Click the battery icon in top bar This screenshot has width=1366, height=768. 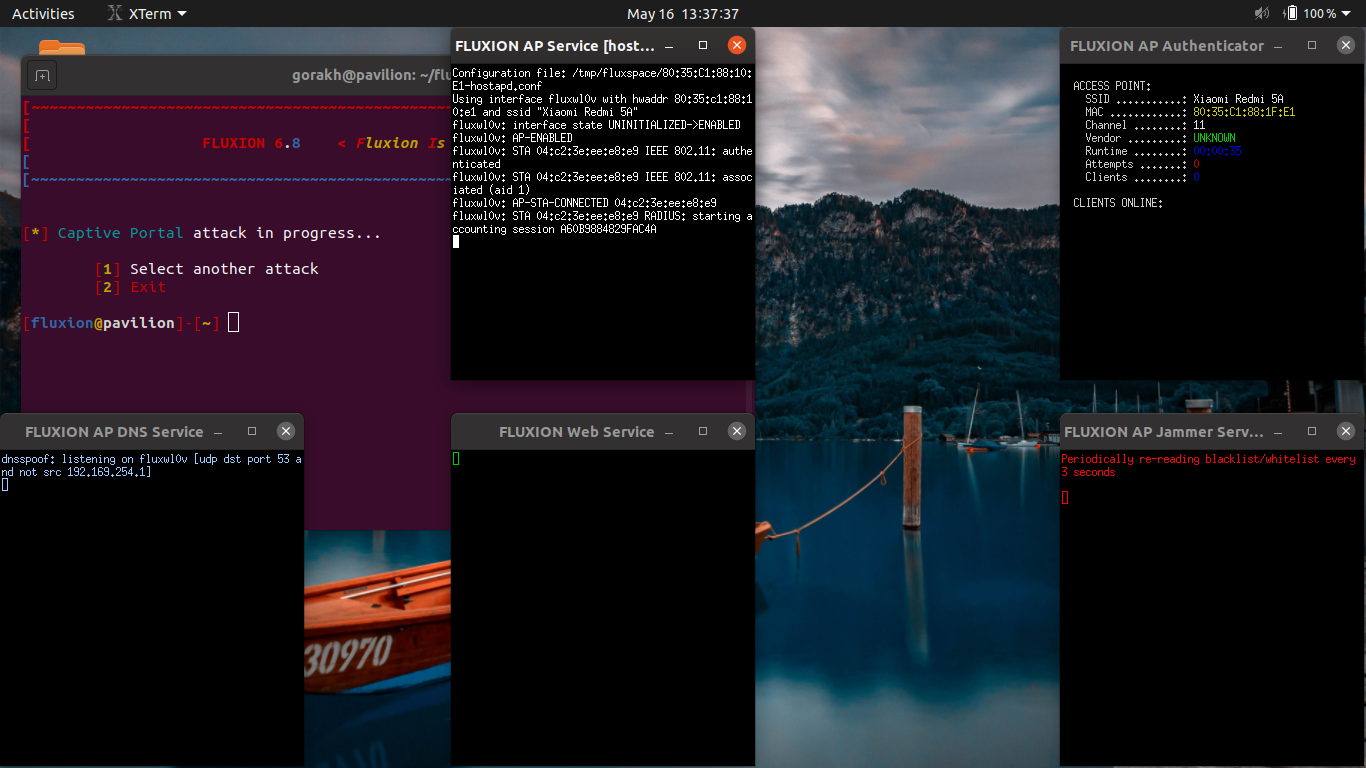[x=1291, y=14]
